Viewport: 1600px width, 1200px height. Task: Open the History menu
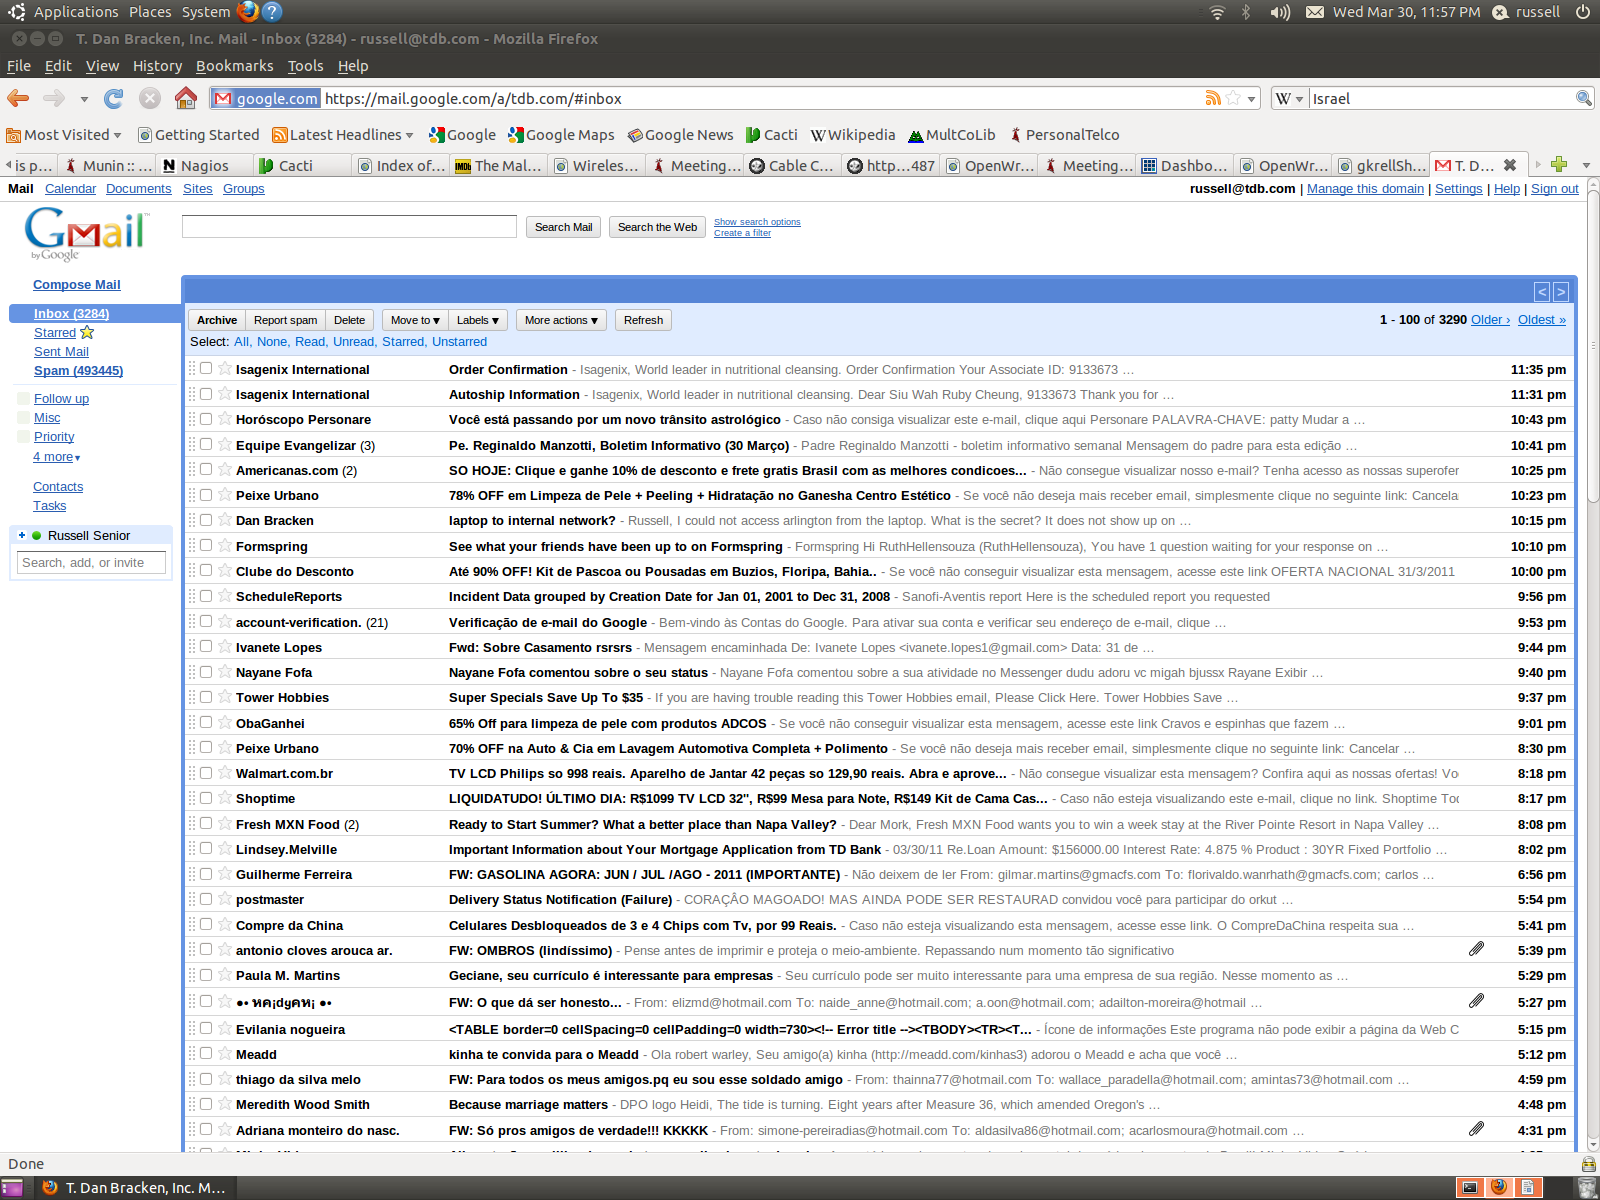pyautogui.click(x=158, y=66)
